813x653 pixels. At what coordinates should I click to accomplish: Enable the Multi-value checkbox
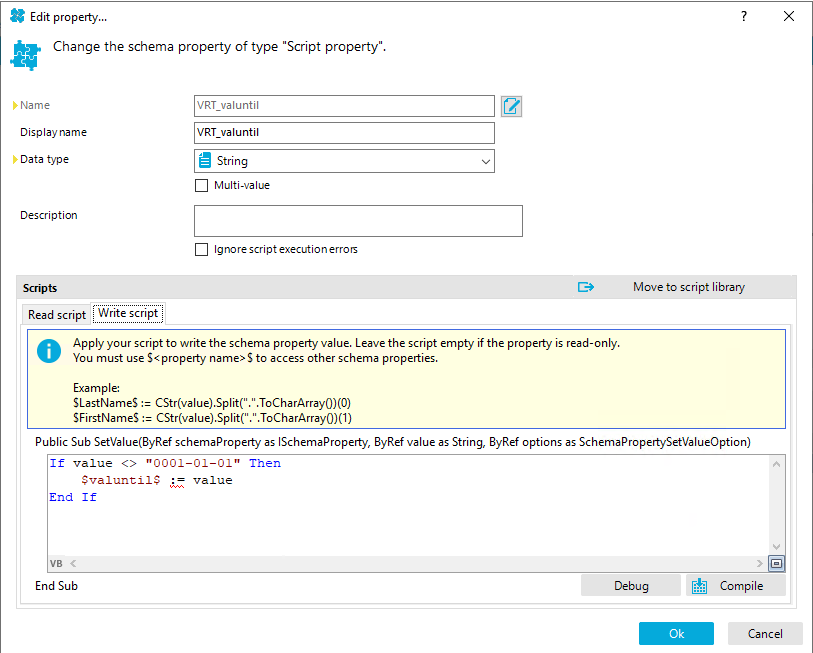[201, 185]
